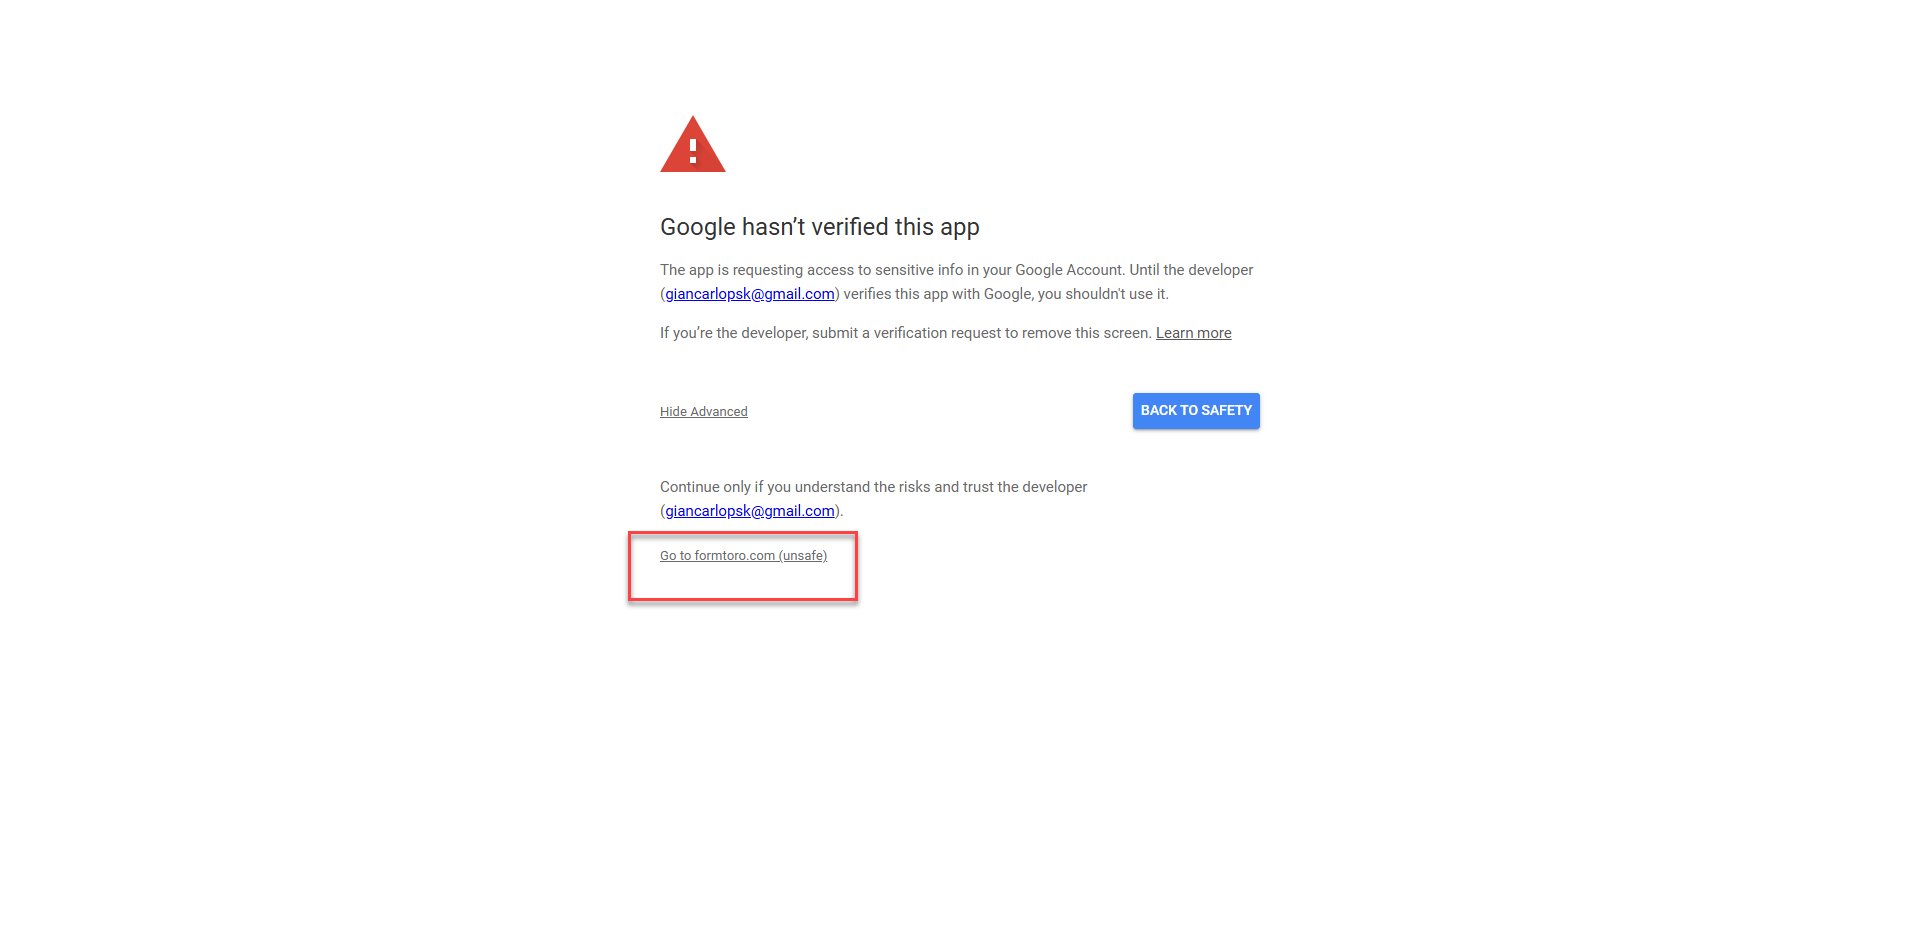Click the Continue only if you understand text
This screenshot has height=951, width=1920.
coord(873,487)
